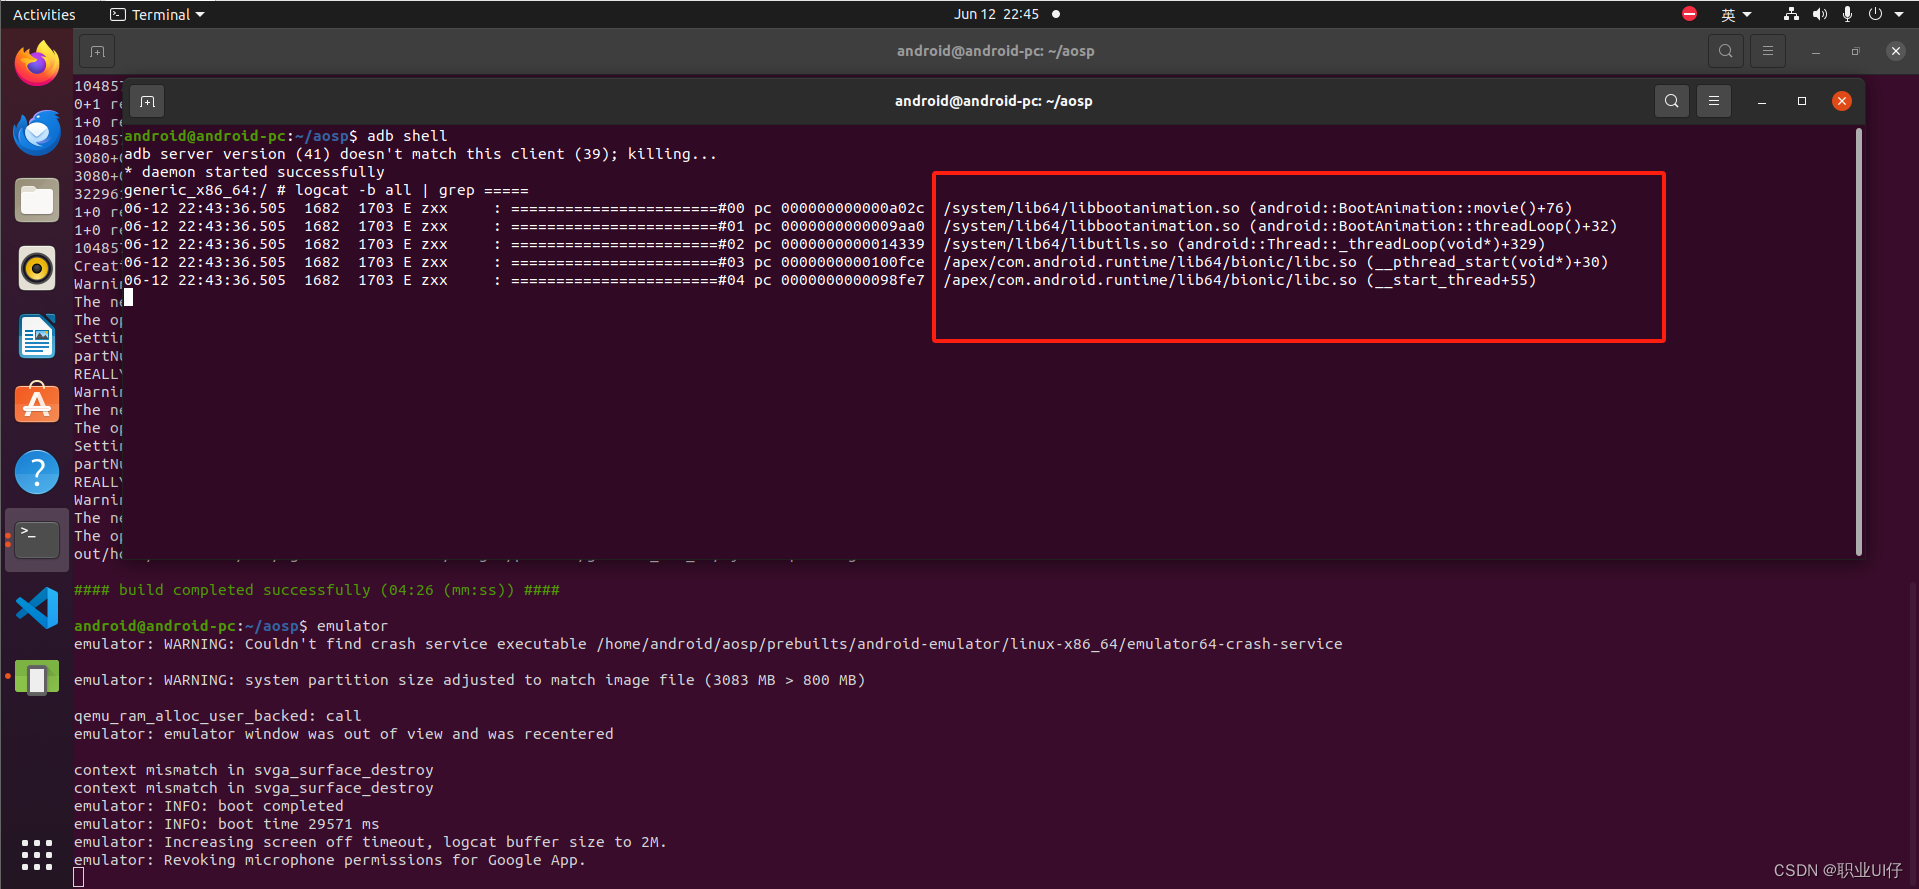Open network status icon in top bar
Image resolution: width=1919 pixels, height=889 pixels.
pos(1791,14)
